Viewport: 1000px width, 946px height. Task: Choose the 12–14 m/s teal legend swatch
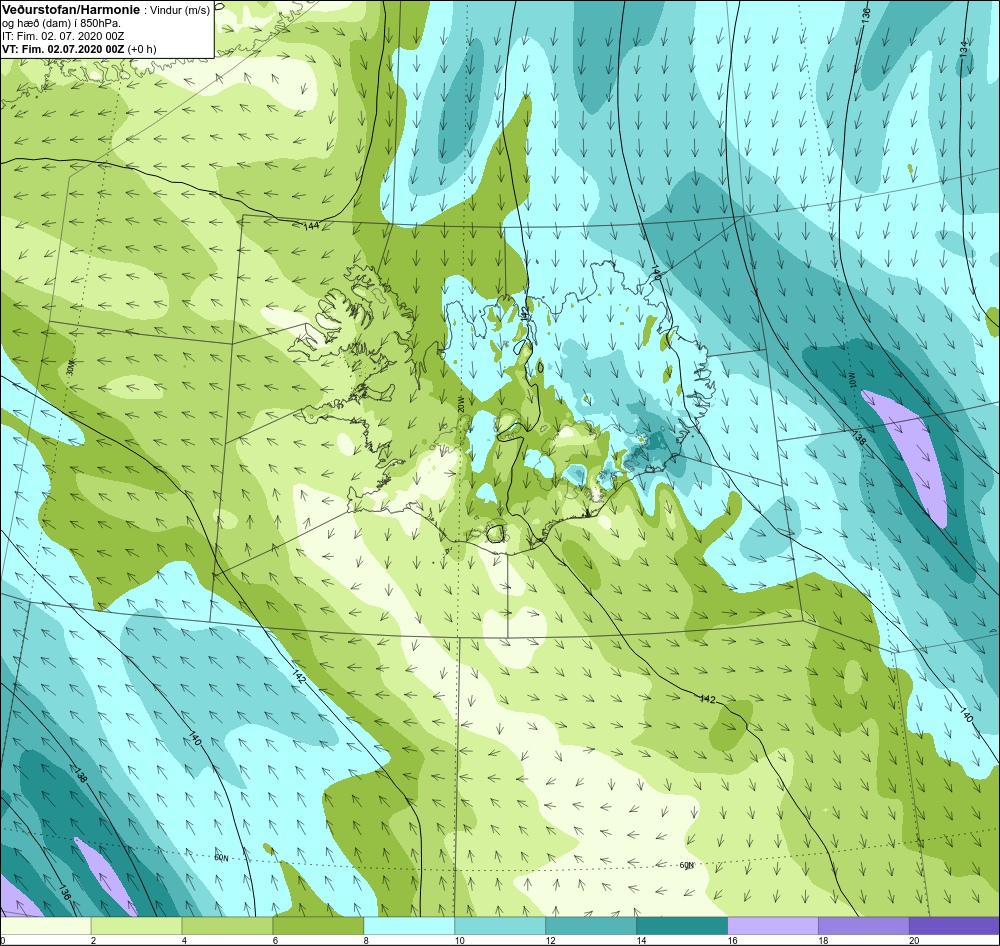pyautogui.click(x=591, y=926)
